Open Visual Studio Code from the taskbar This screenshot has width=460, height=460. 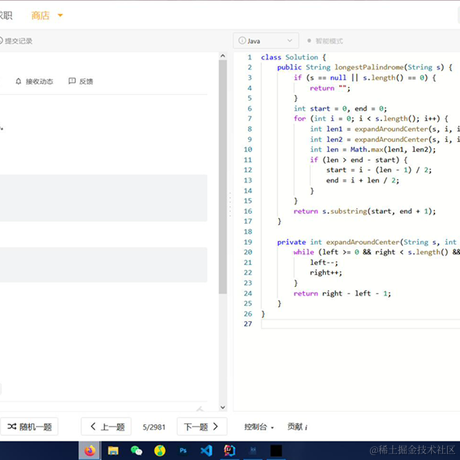pyautogui.click(x=206, y=451)
